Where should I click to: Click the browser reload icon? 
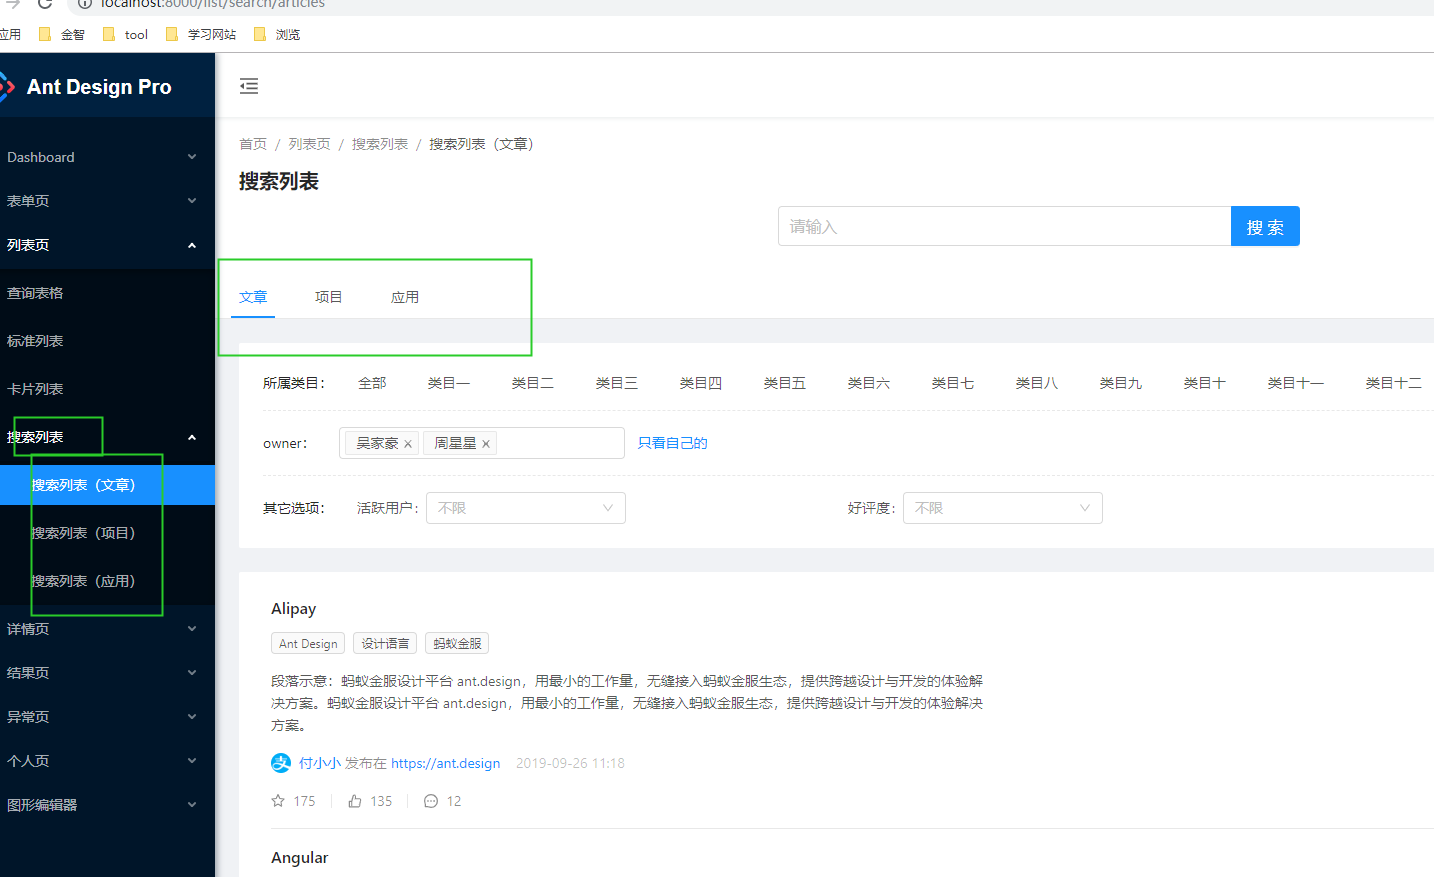(x=45, y=4)
